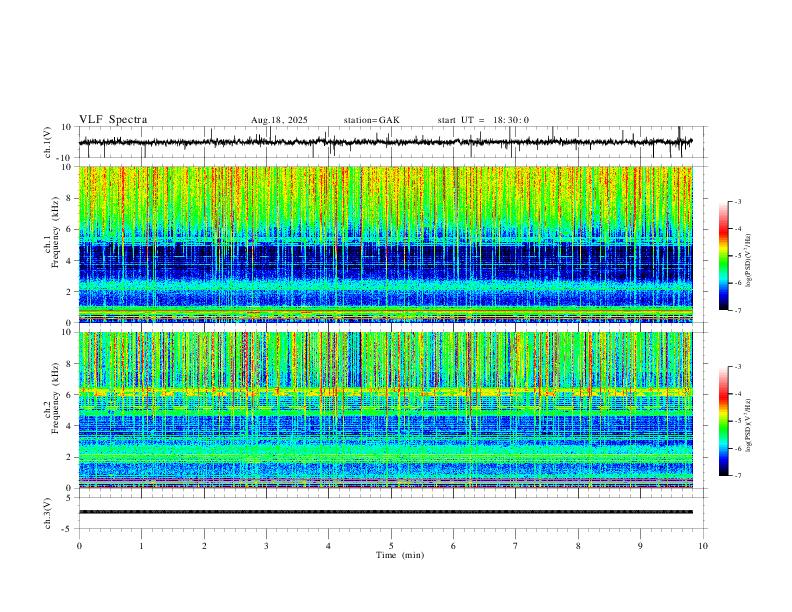
Task: Click the '-3' tick on upper colorbar
Action: tap(737, 201)
